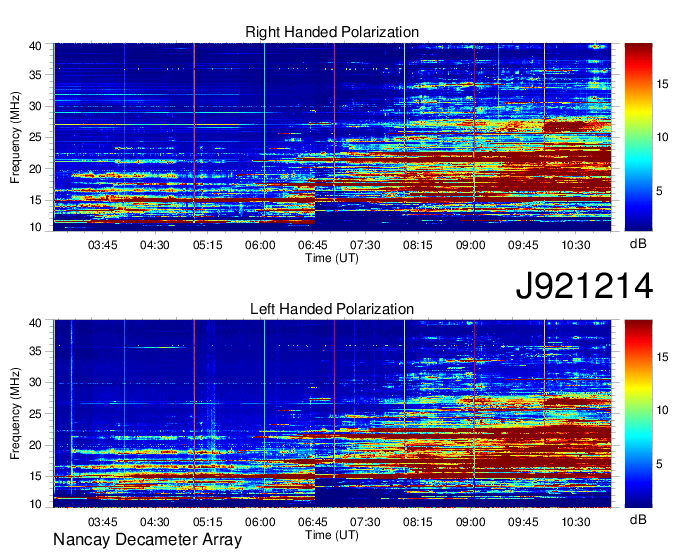Click the 30 MHz tick of Left Handed plot
The image size is (680, 552).
pyautogui.click(x=35, y=382)
